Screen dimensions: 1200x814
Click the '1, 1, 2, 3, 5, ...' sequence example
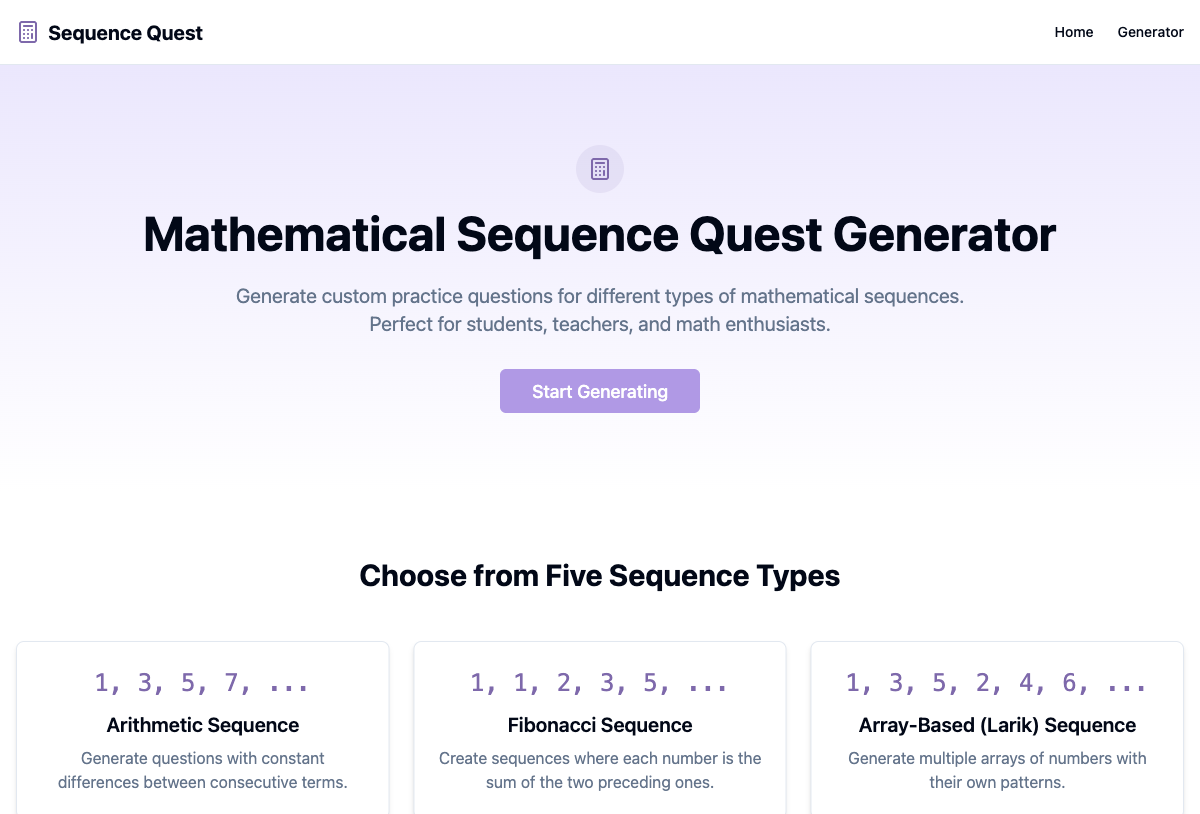coord(600,683)
